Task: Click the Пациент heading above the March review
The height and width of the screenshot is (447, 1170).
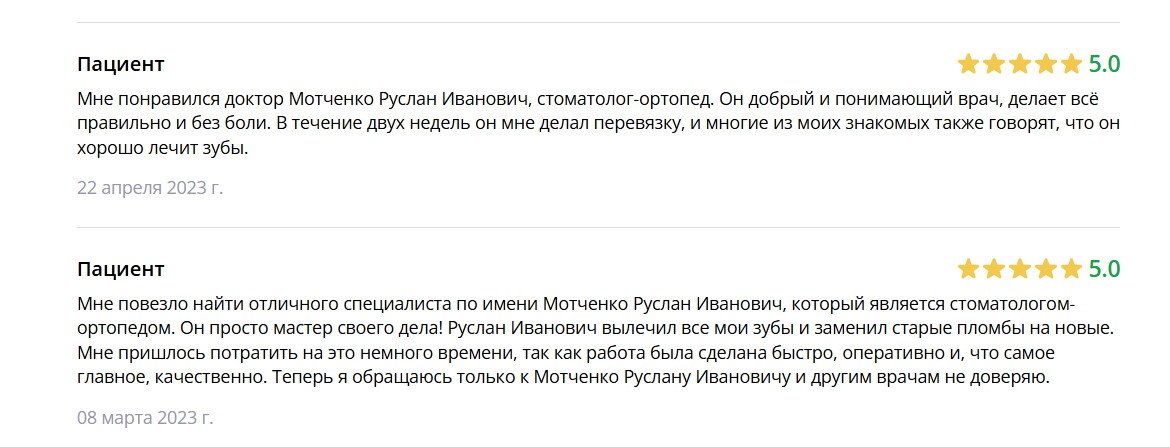Action: coord(120,269)
